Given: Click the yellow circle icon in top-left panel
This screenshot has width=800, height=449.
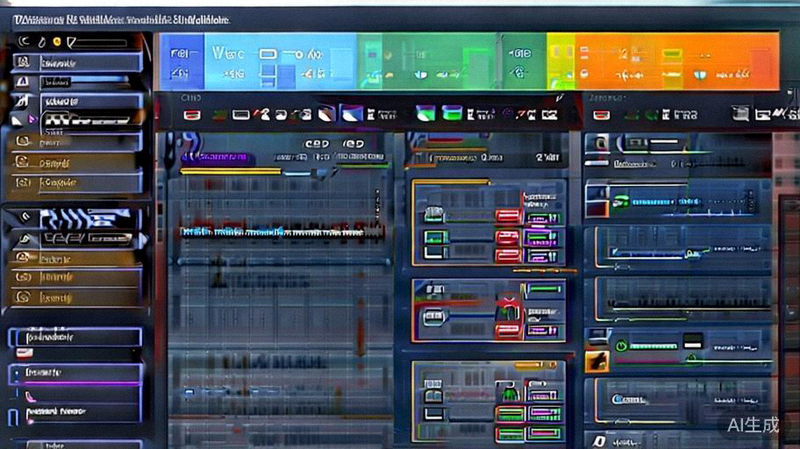Looking at the screenshot, I should pos(57,42).
